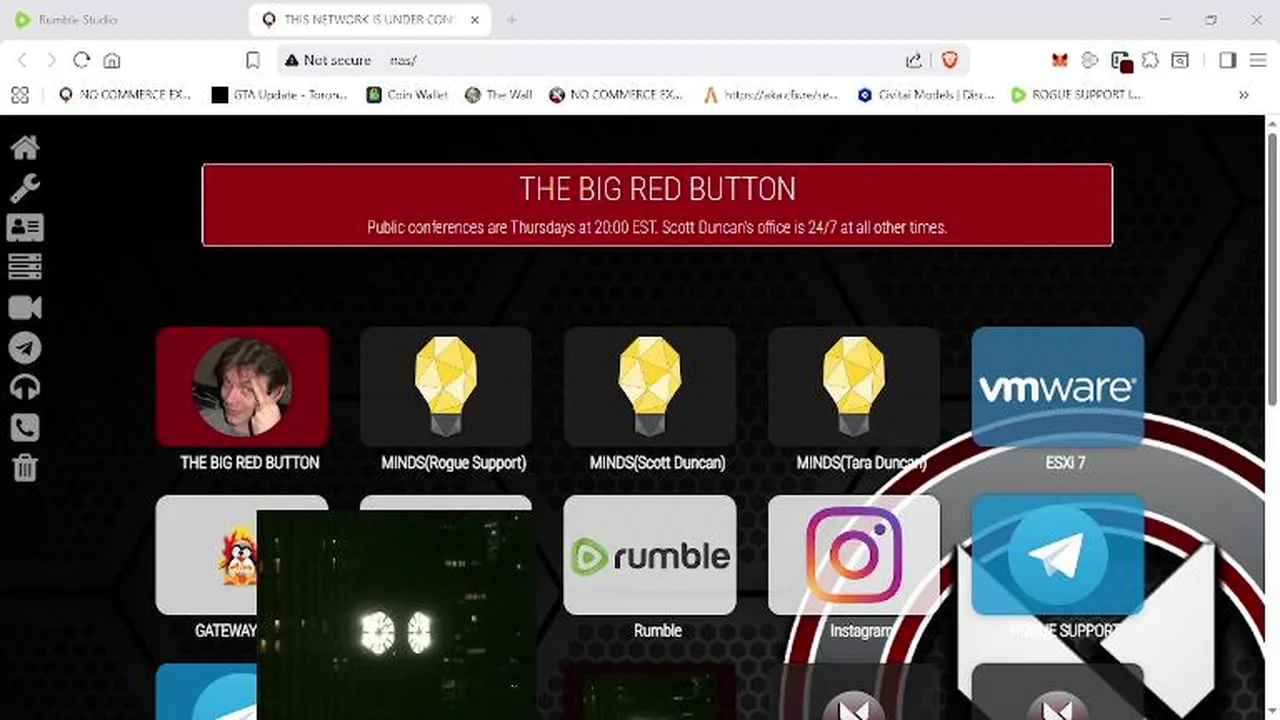Open the wrench tools icon in sidebar
1280x720 pixels.
(x=25, y=188)
